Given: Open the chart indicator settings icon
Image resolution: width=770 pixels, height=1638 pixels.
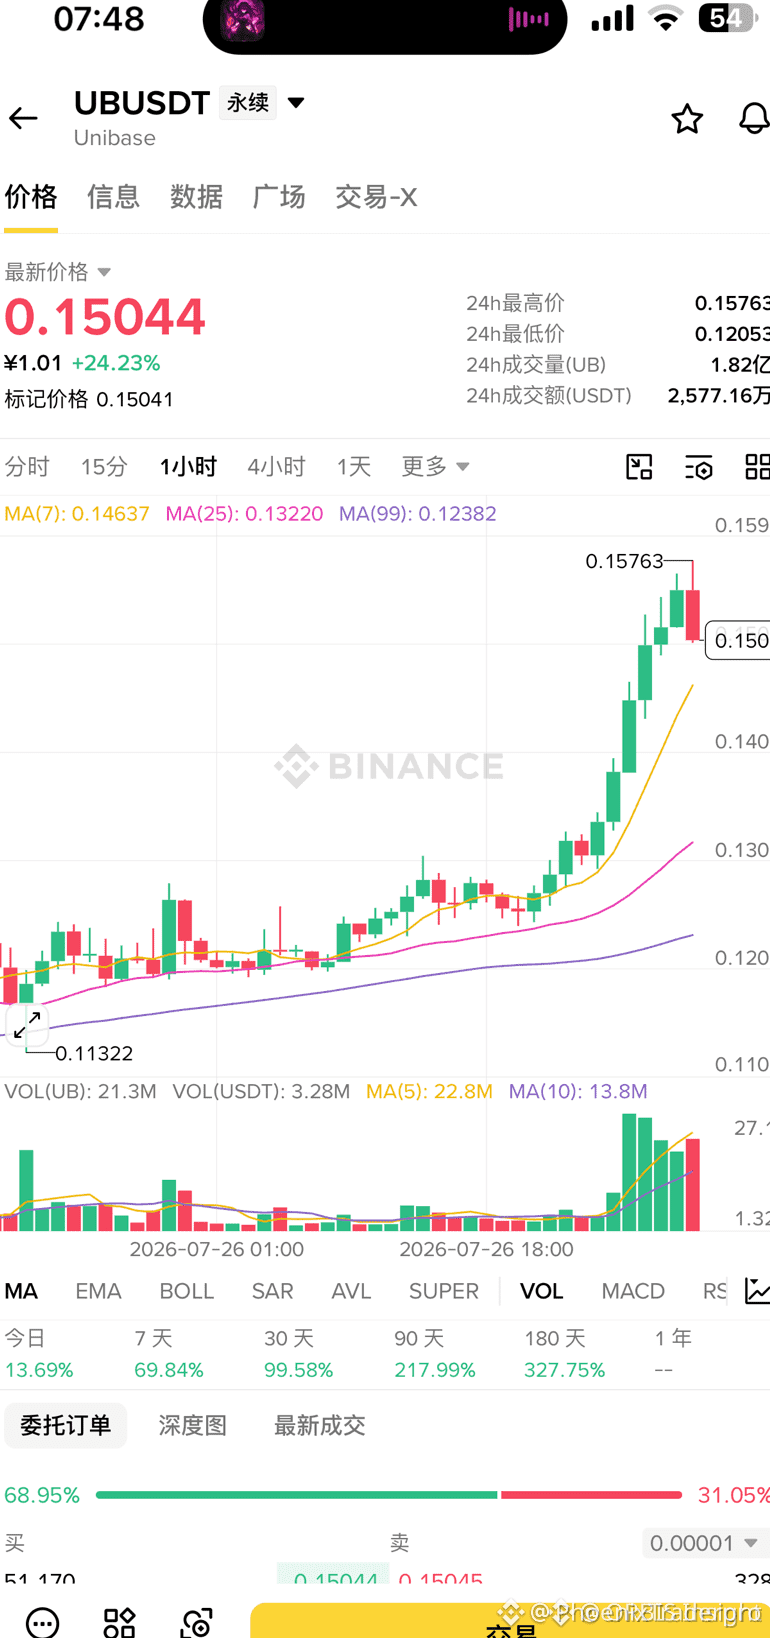Looking at the screenshot, I should point(699,467).
